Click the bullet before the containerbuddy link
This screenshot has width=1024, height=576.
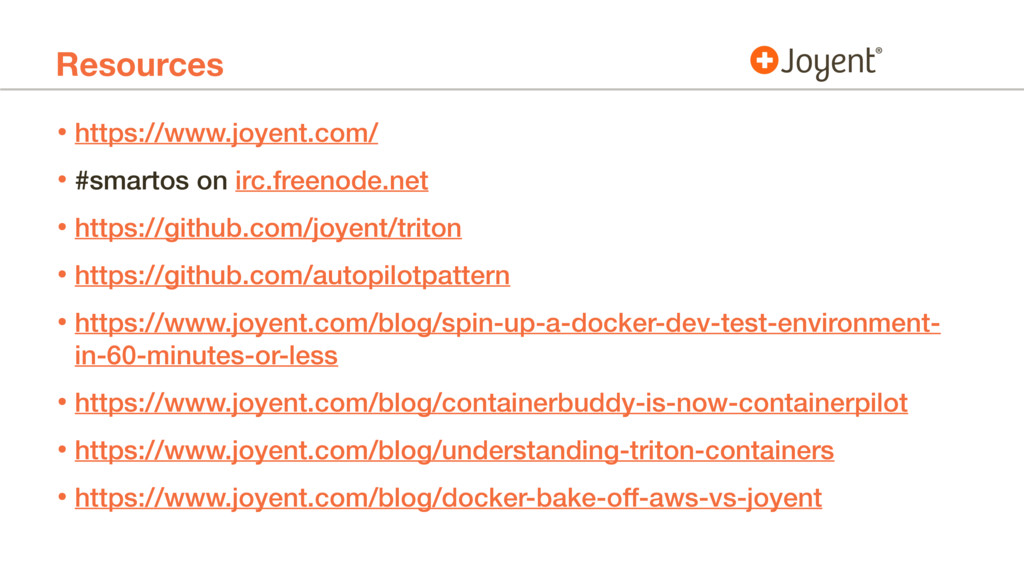coord(61,404)
